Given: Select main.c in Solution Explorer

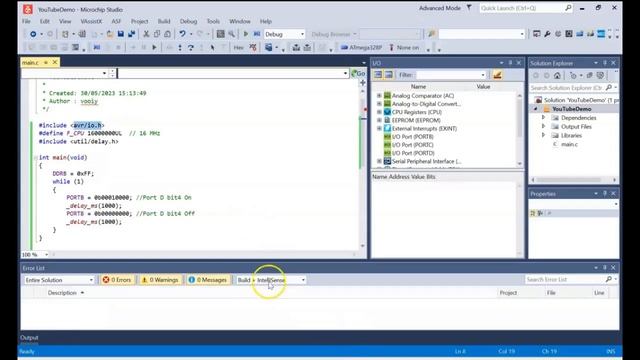Looking at the screenshot, I should click(x=569, y=144).
